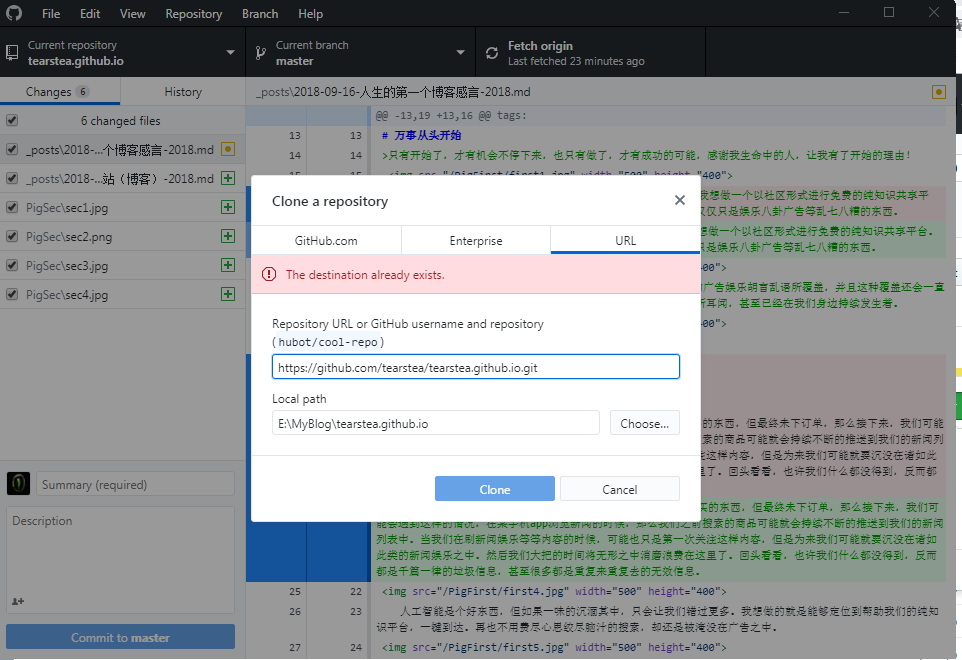
Task: Select the _posts\2018-...站（博客）-2018.md file name
Action: point(120,178)
